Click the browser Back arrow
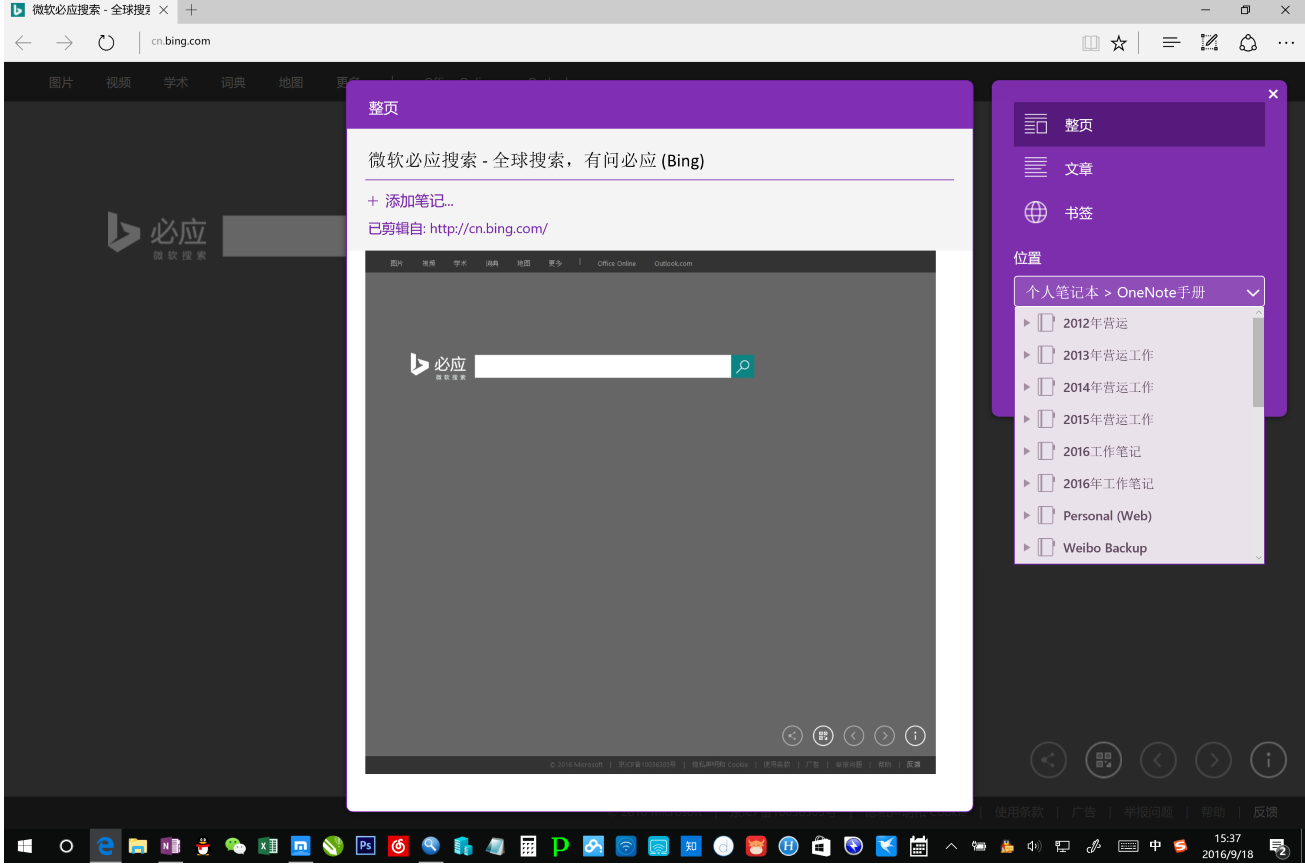Viewport: 1305px width, 864px height. pyautogui.click(x=24, y=42)
